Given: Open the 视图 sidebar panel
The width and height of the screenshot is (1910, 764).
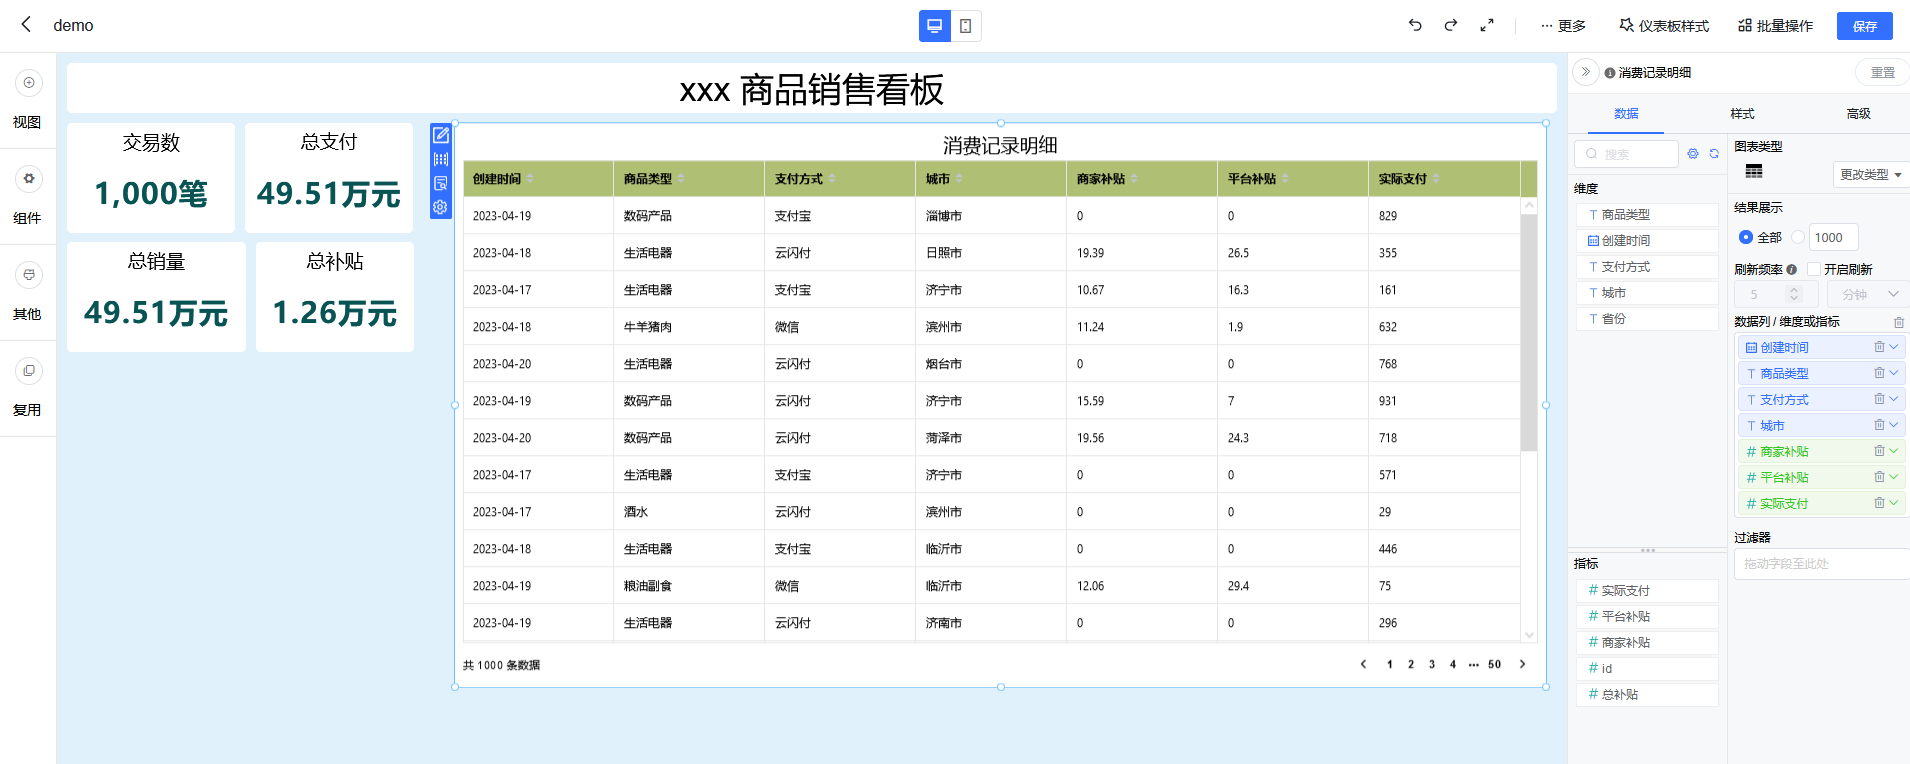Looking at the screenshot, I should tap(28, 100).
